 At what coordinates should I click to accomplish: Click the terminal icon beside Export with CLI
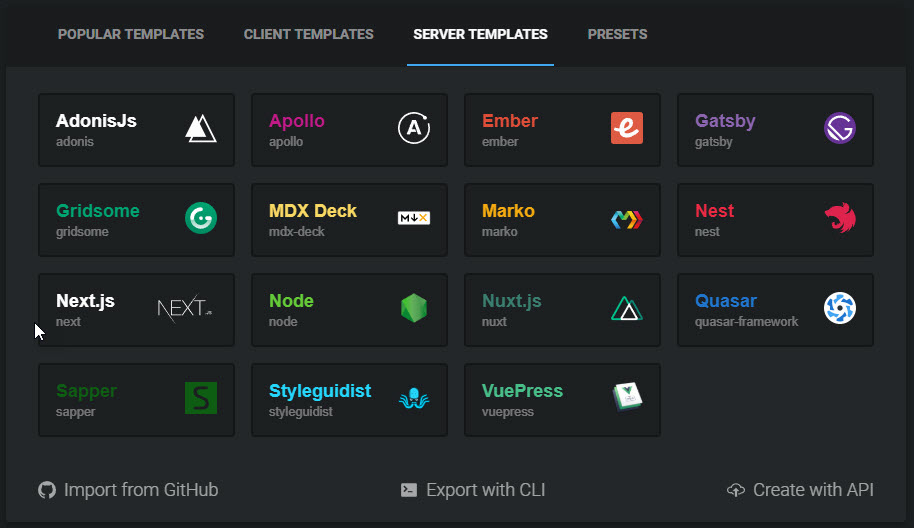[409, 490]
